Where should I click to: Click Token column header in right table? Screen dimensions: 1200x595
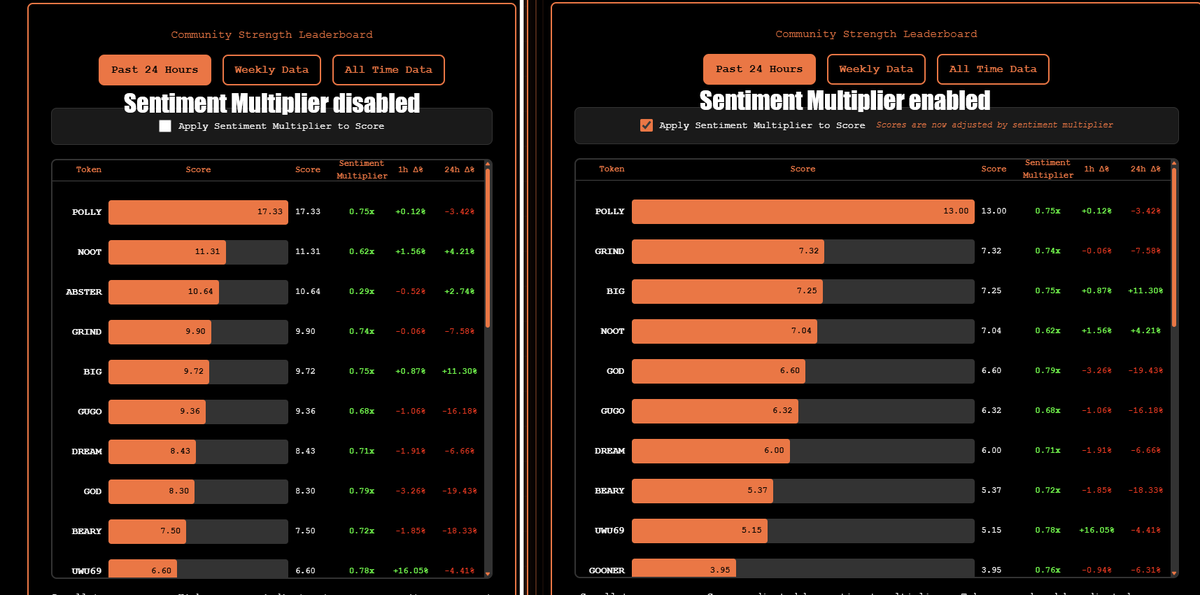click(612, 169)
